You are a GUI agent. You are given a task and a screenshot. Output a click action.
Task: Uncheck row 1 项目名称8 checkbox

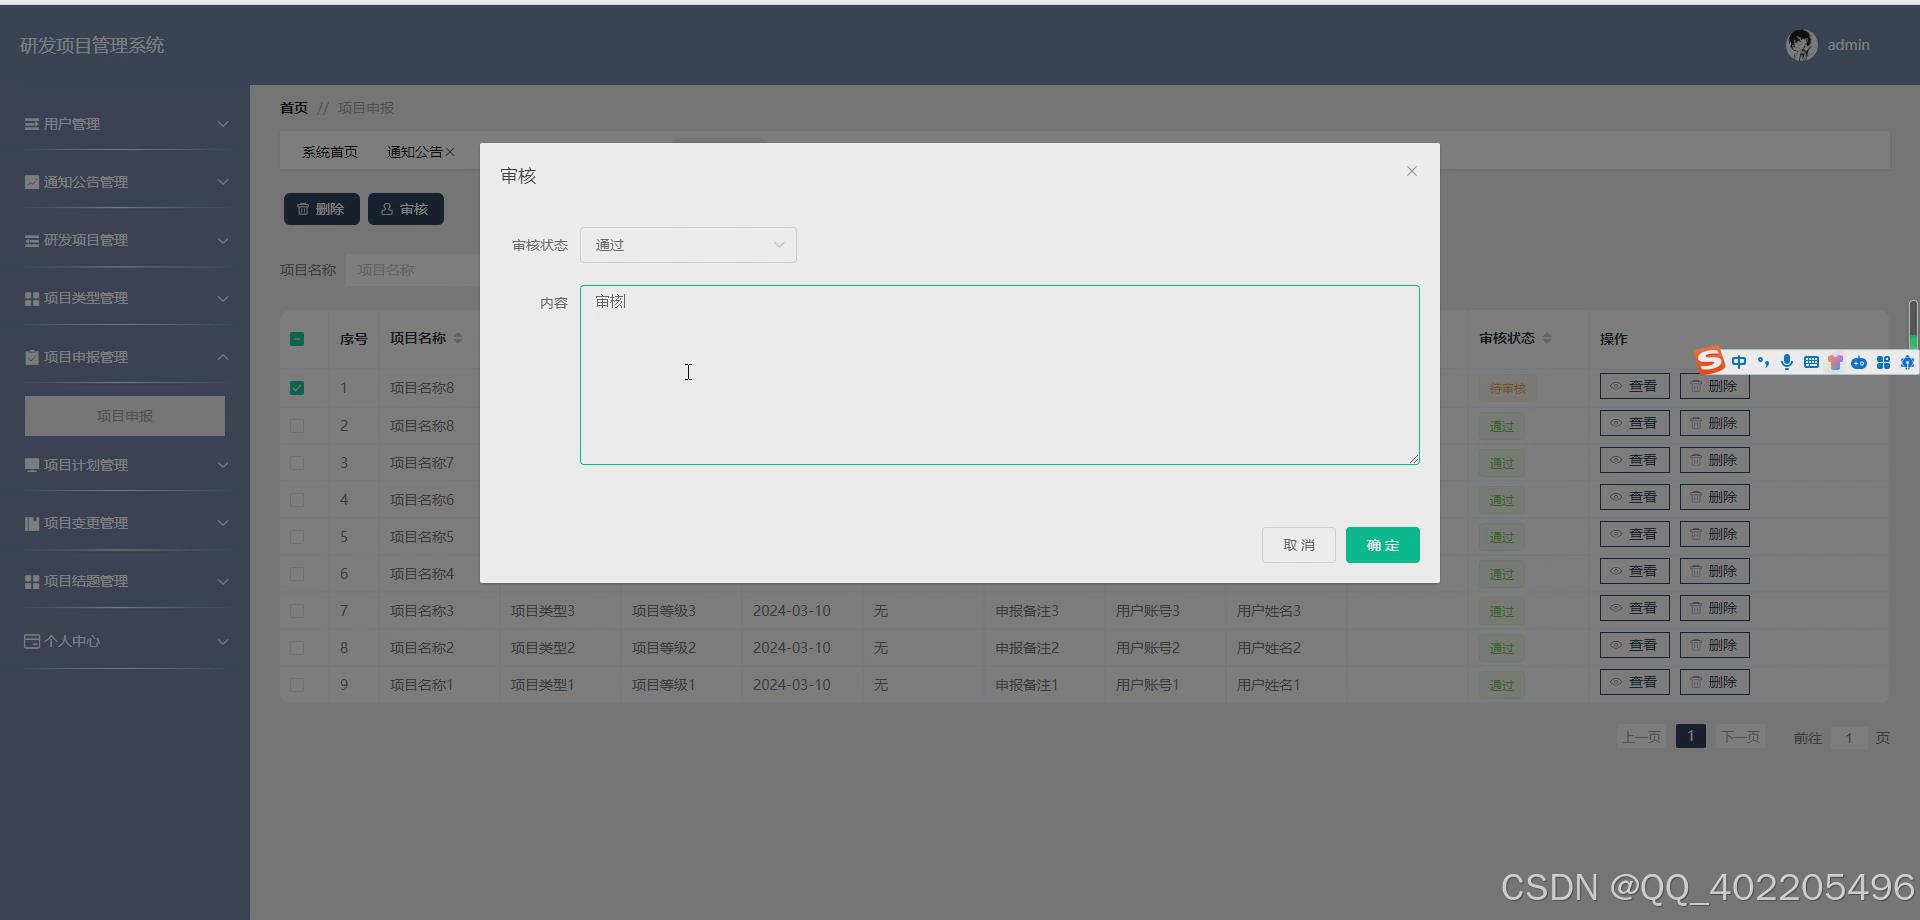(296, 388)
